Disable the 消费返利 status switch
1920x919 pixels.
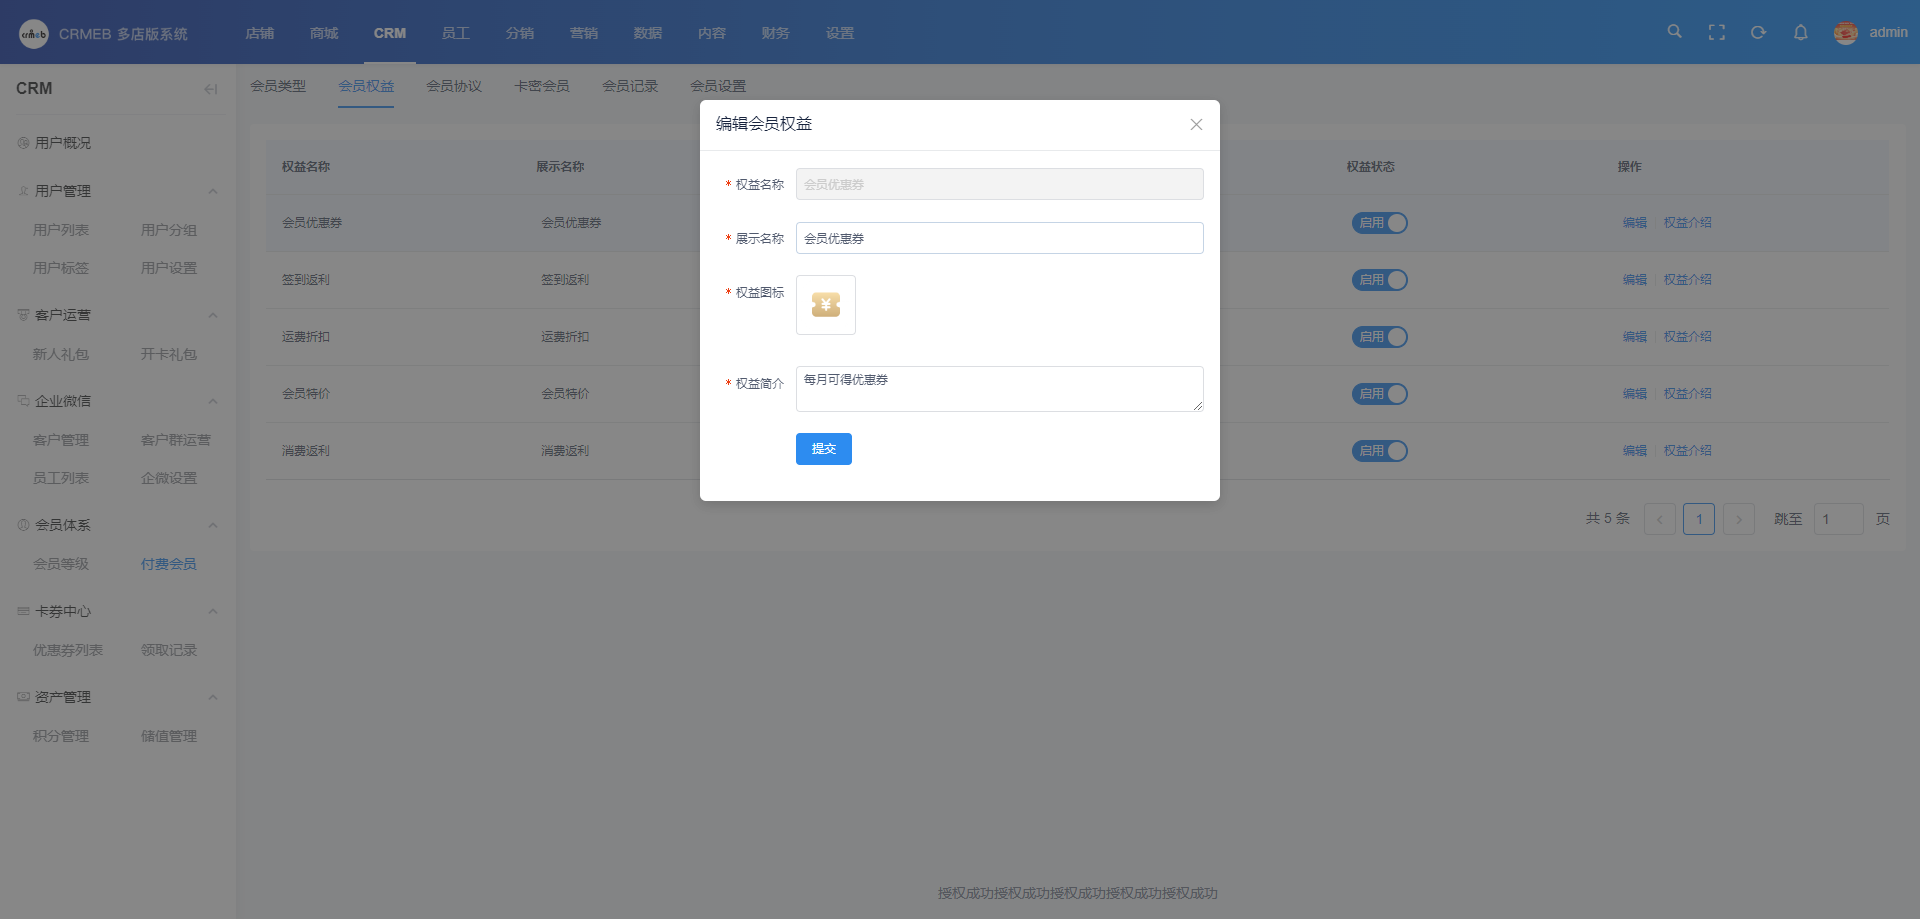[1379, 451]
